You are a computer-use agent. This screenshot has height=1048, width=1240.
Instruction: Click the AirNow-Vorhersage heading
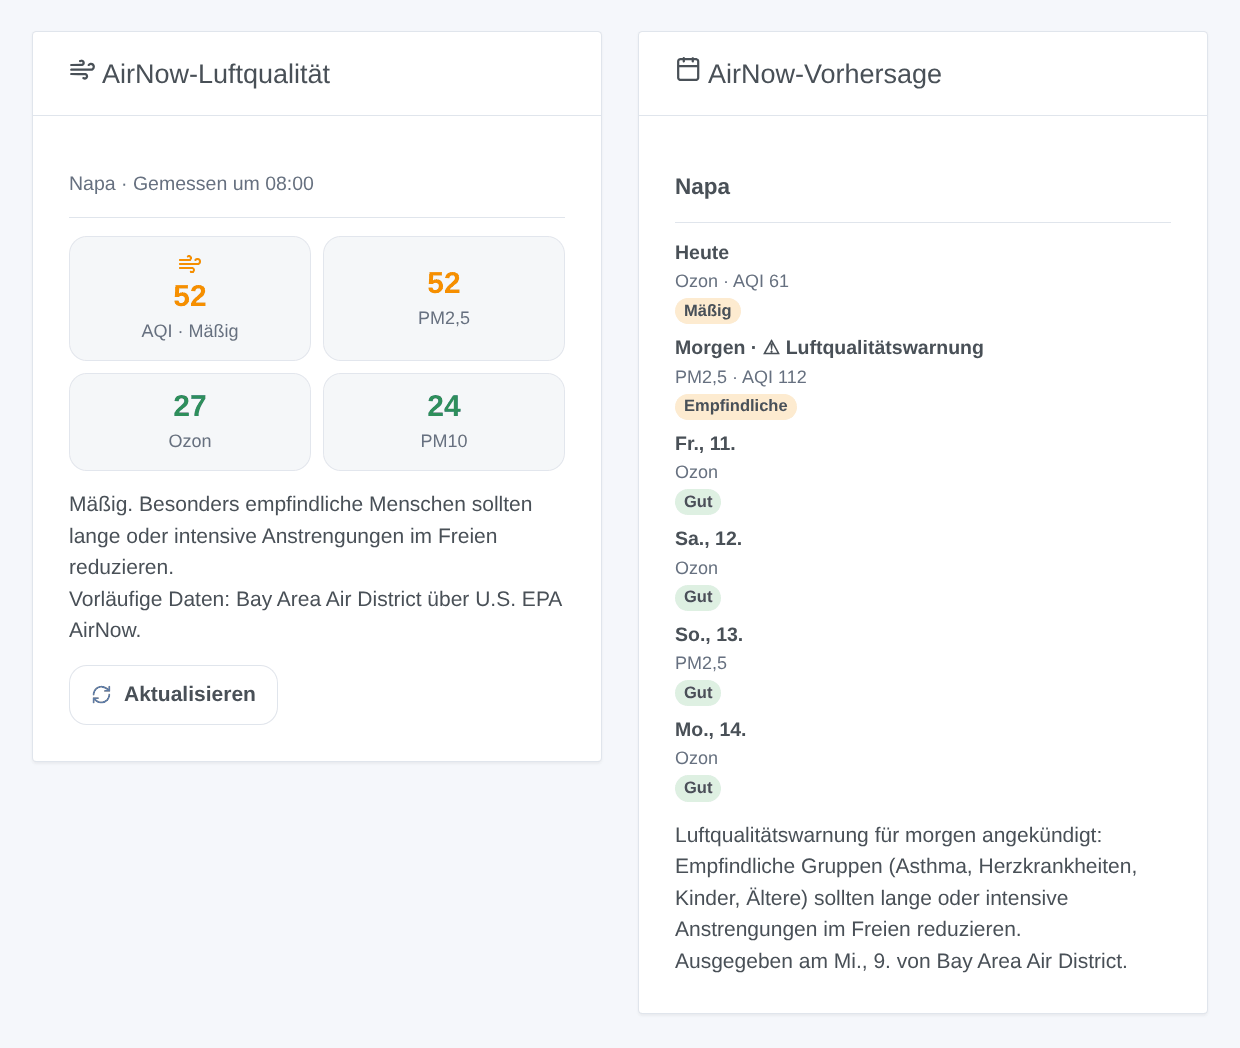coord(825,74)
